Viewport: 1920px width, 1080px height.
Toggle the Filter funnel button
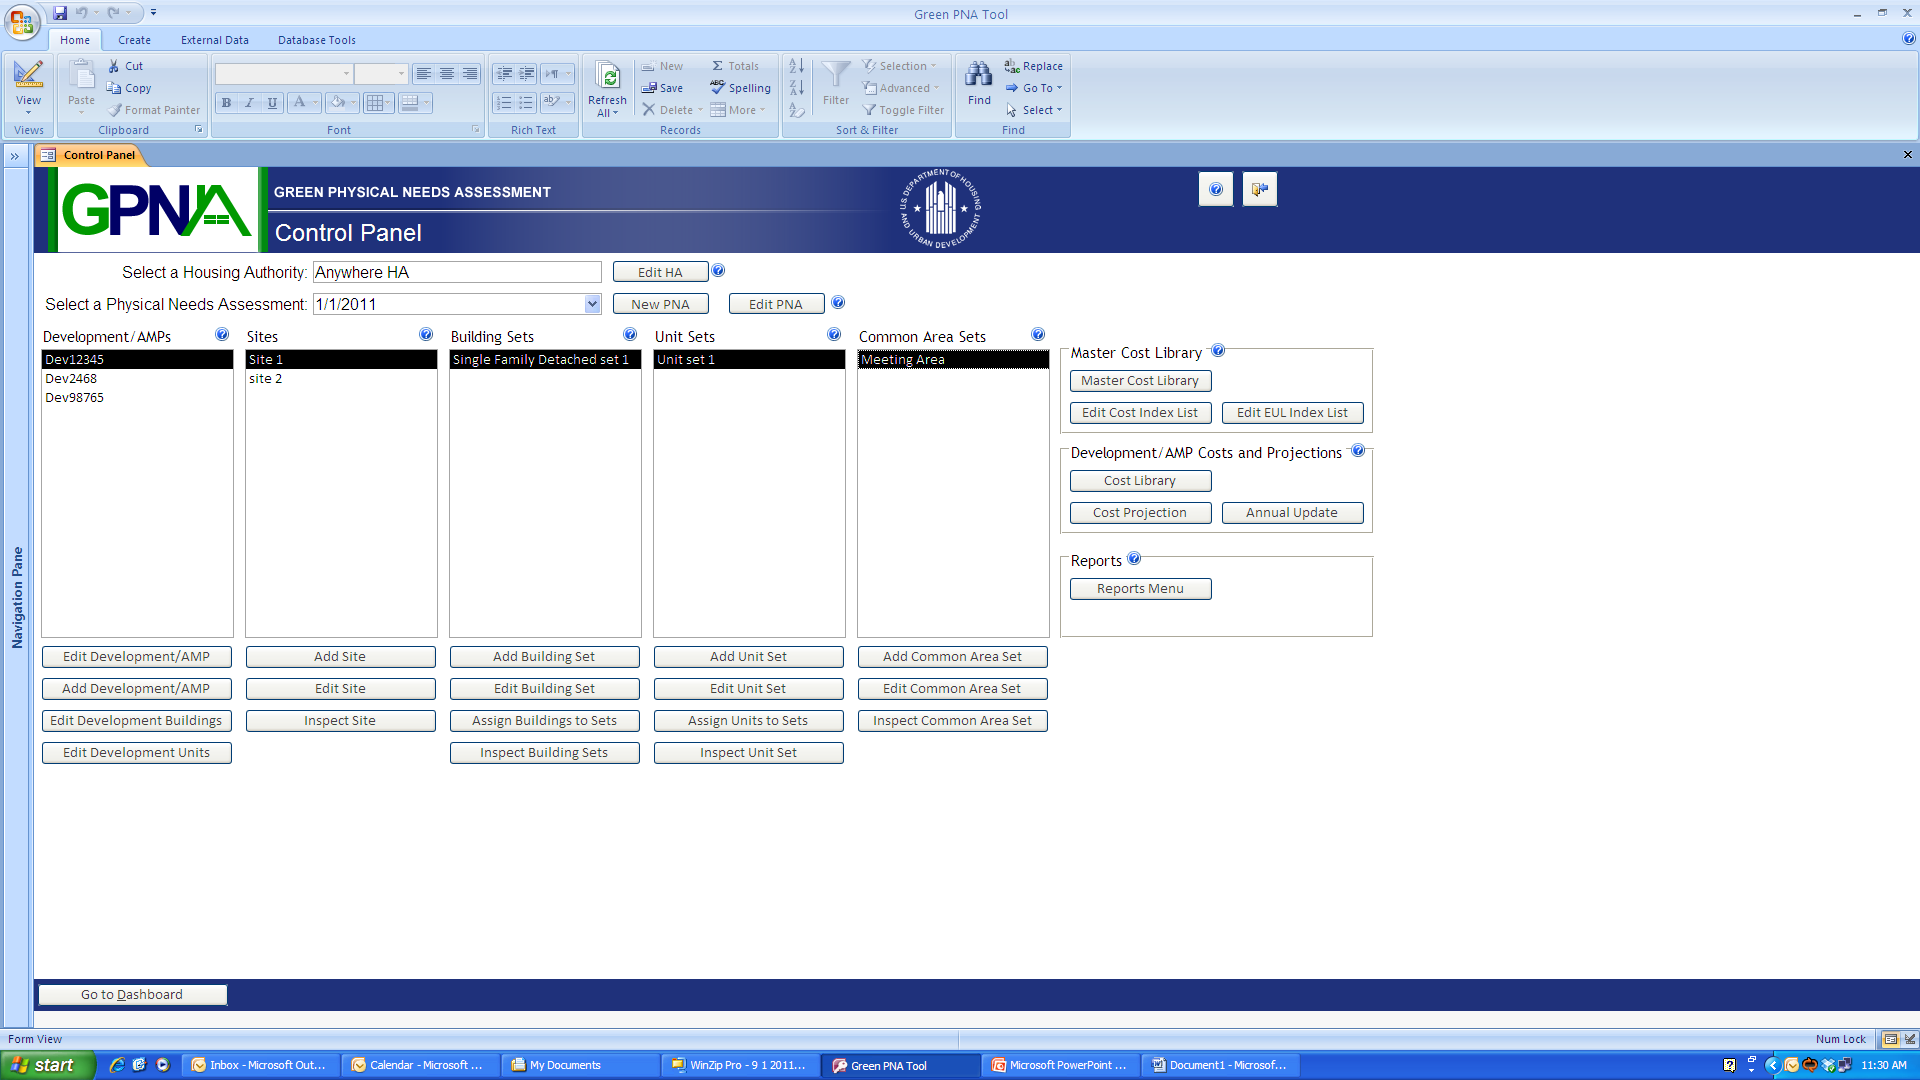(835, 80)
